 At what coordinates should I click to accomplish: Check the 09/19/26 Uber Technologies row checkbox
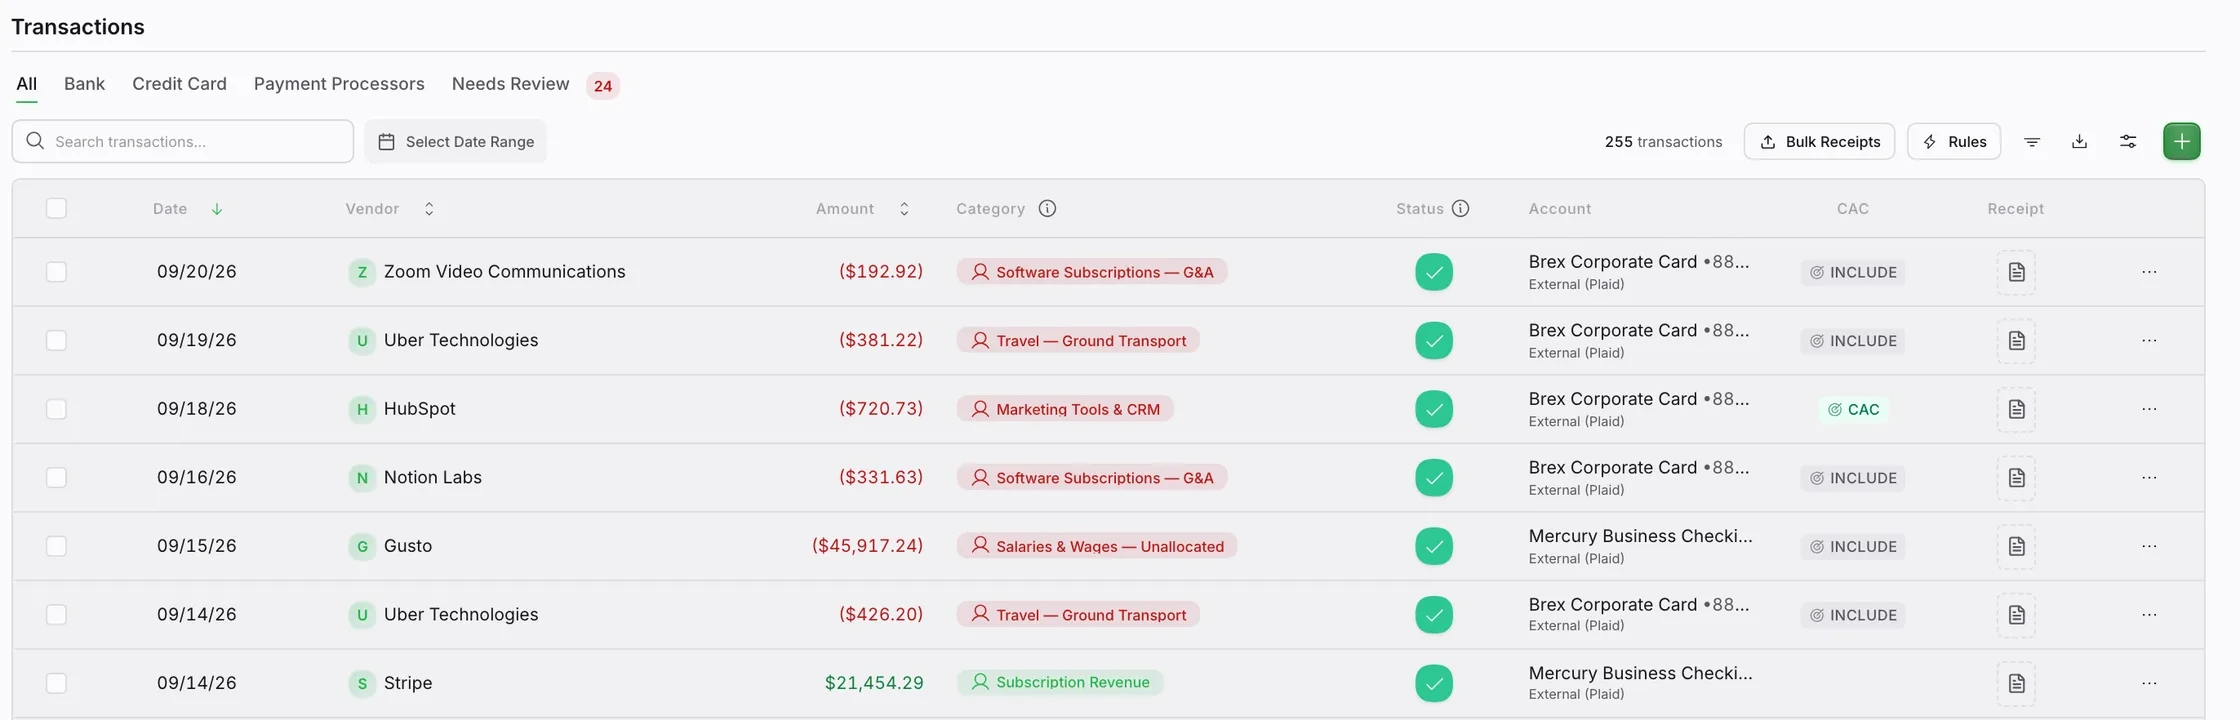tap(56, 341)
